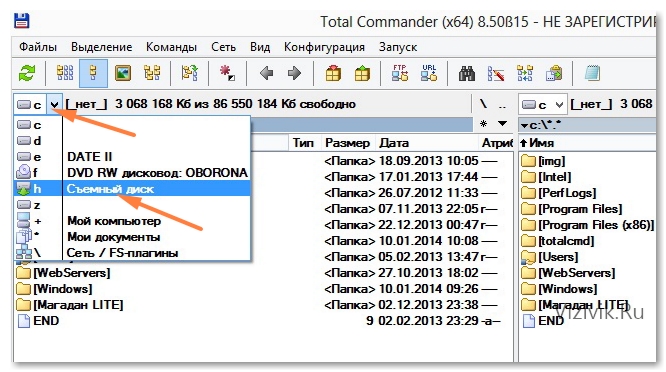The height and width of the screenshot is (372, 666).
Task: Click the unpack files icon
Action: coord(362,73)
